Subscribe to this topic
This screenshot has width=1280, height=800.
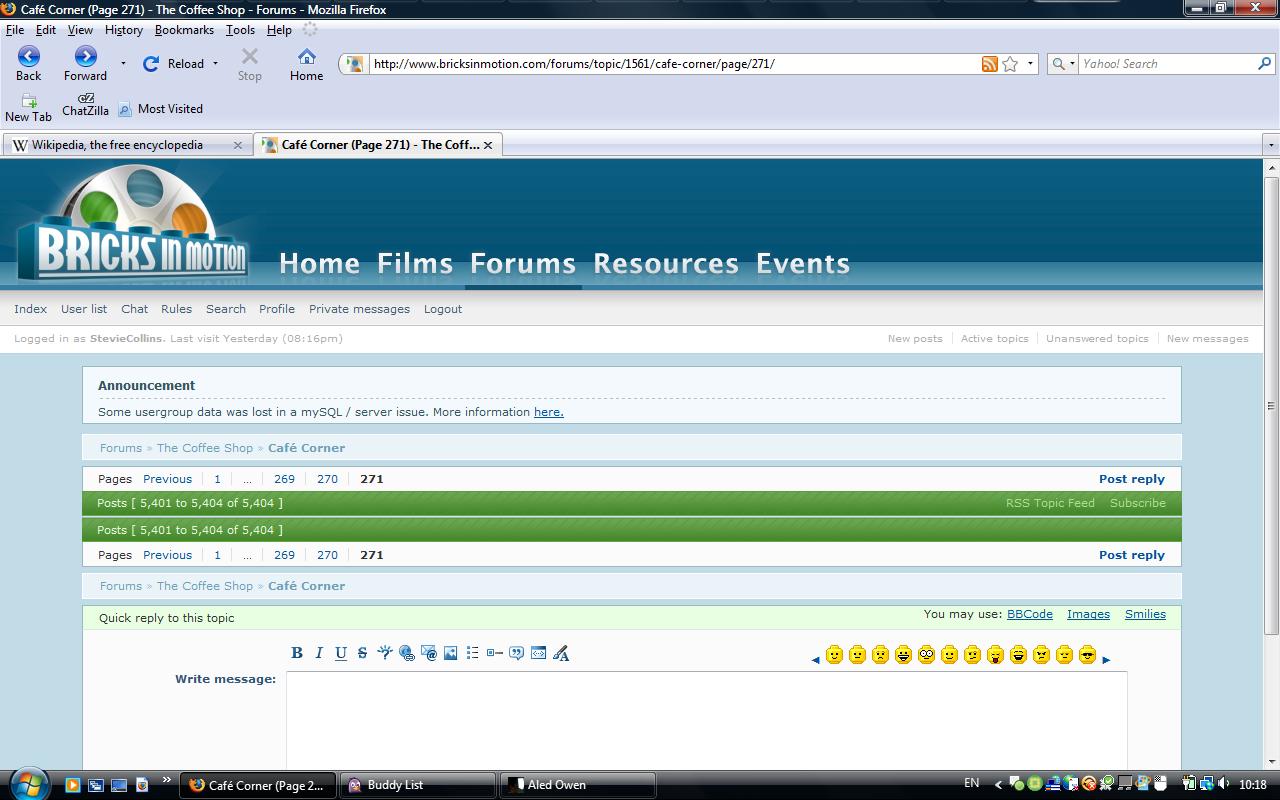coord(1137,503)
